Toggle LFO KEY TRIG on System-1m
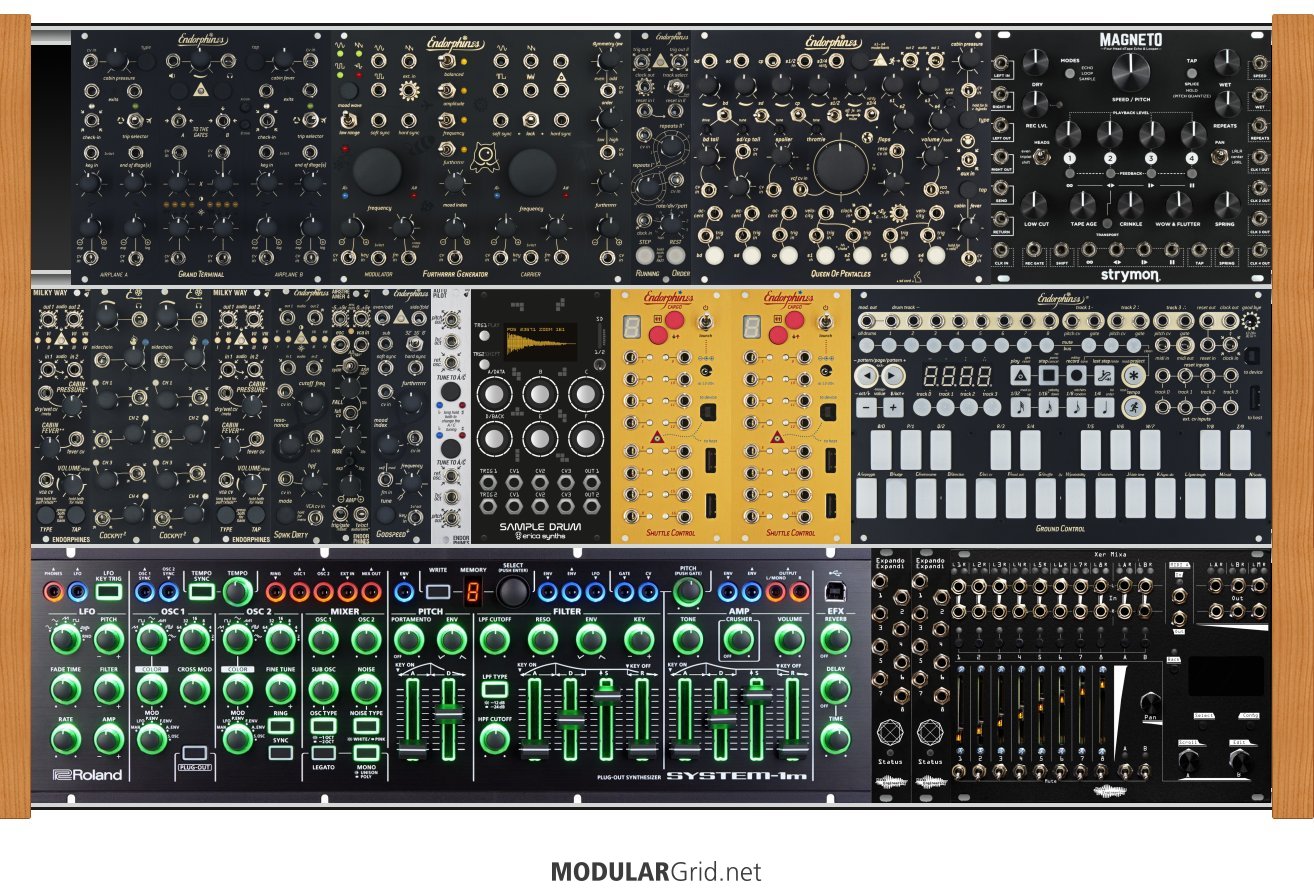The image size is (1314, 893). [x=107, y=593]
